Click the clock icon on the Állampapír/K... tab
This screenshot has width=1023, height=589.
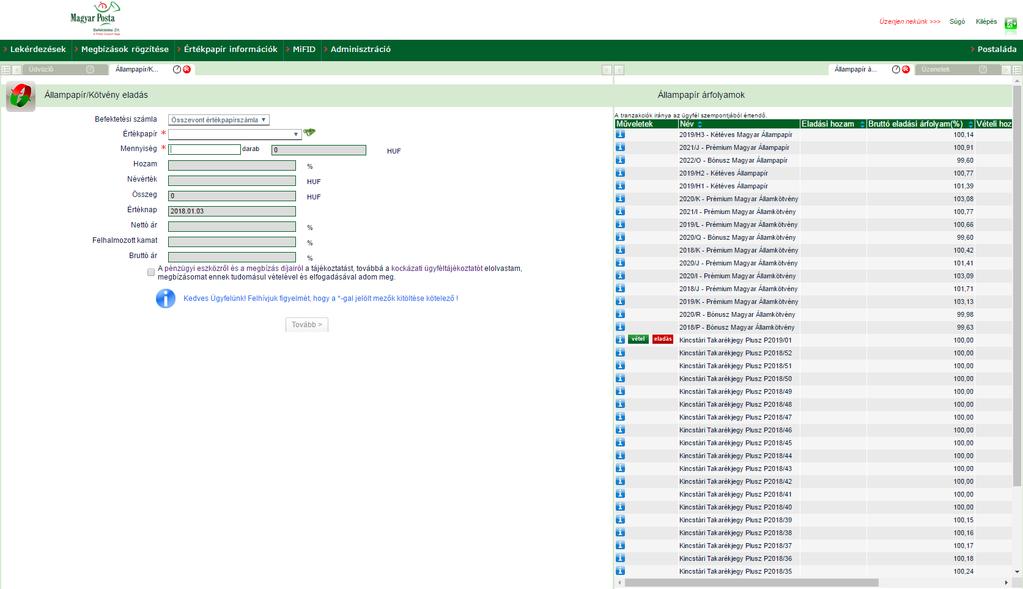click(177, 69)
